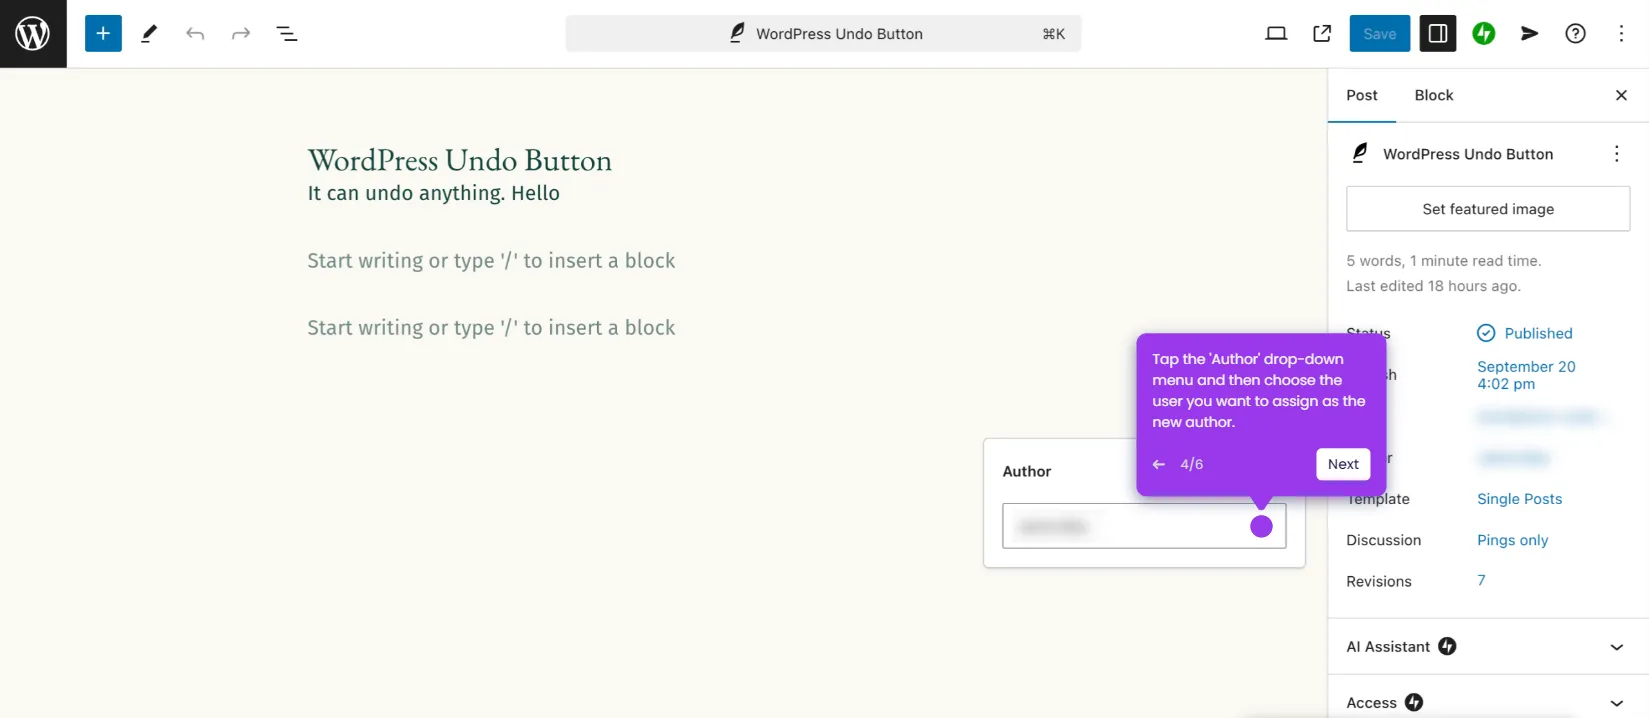This screenshot has height=718, width=1649.
Task: Open the 7 revisions link
Action: coord(1481,580)
